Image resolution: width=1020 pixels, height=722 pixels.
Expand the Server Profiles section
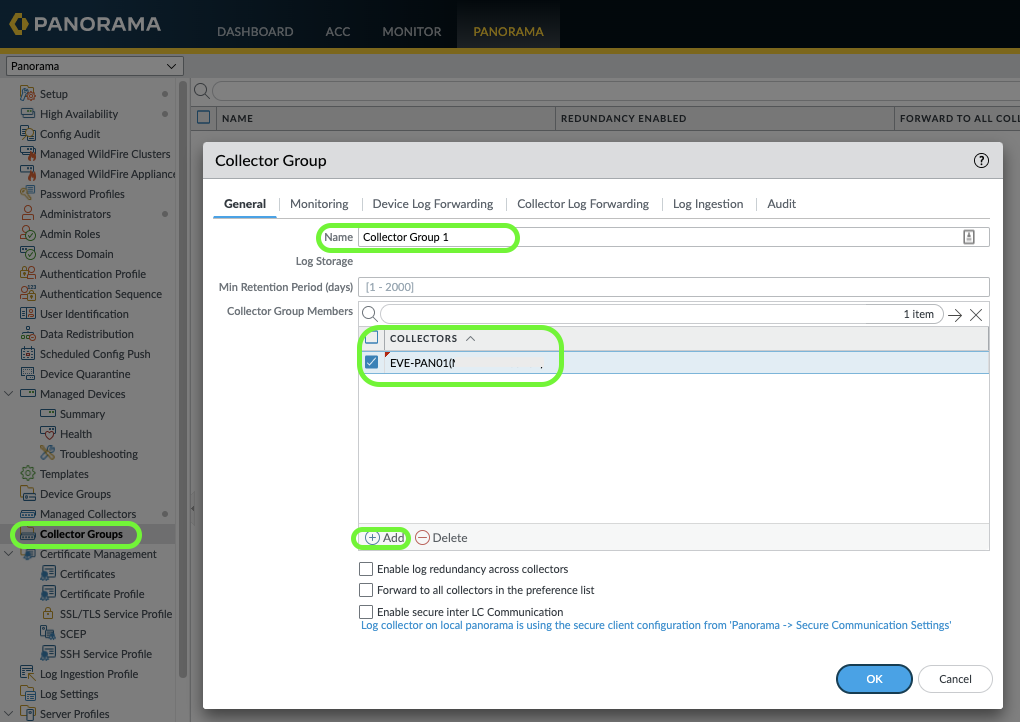pos(10,713)
